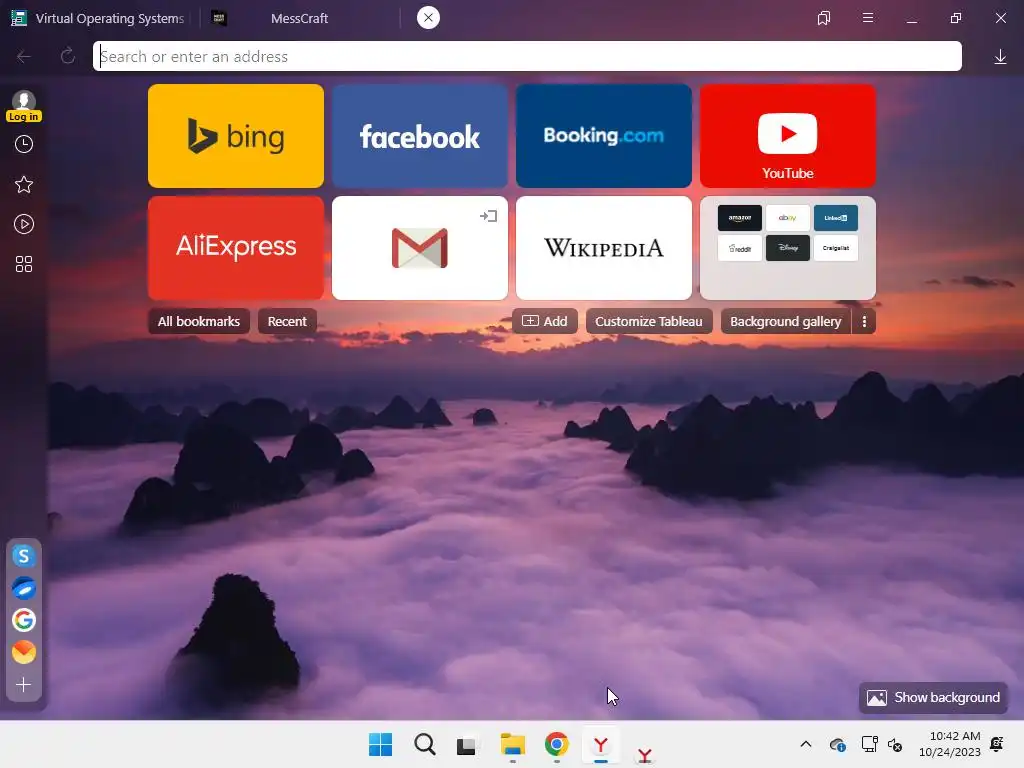Click the Gmail tile's login arrow icon
Viewport: 1024px width, 768px height.
(x=488, y=216)
